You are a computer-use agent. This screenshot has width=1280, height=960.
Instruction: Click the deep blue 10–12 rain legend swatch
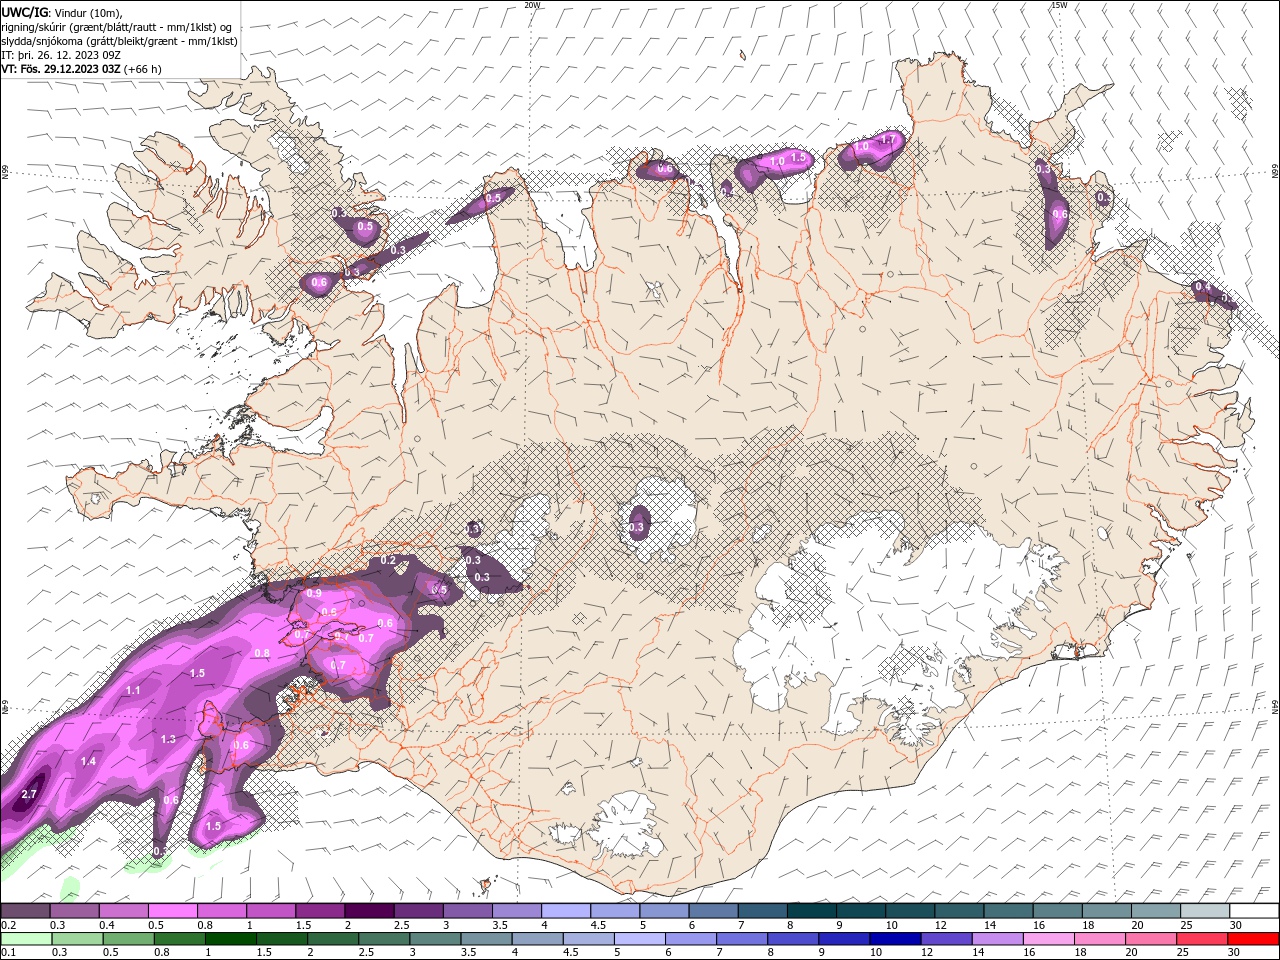(897, 939)
